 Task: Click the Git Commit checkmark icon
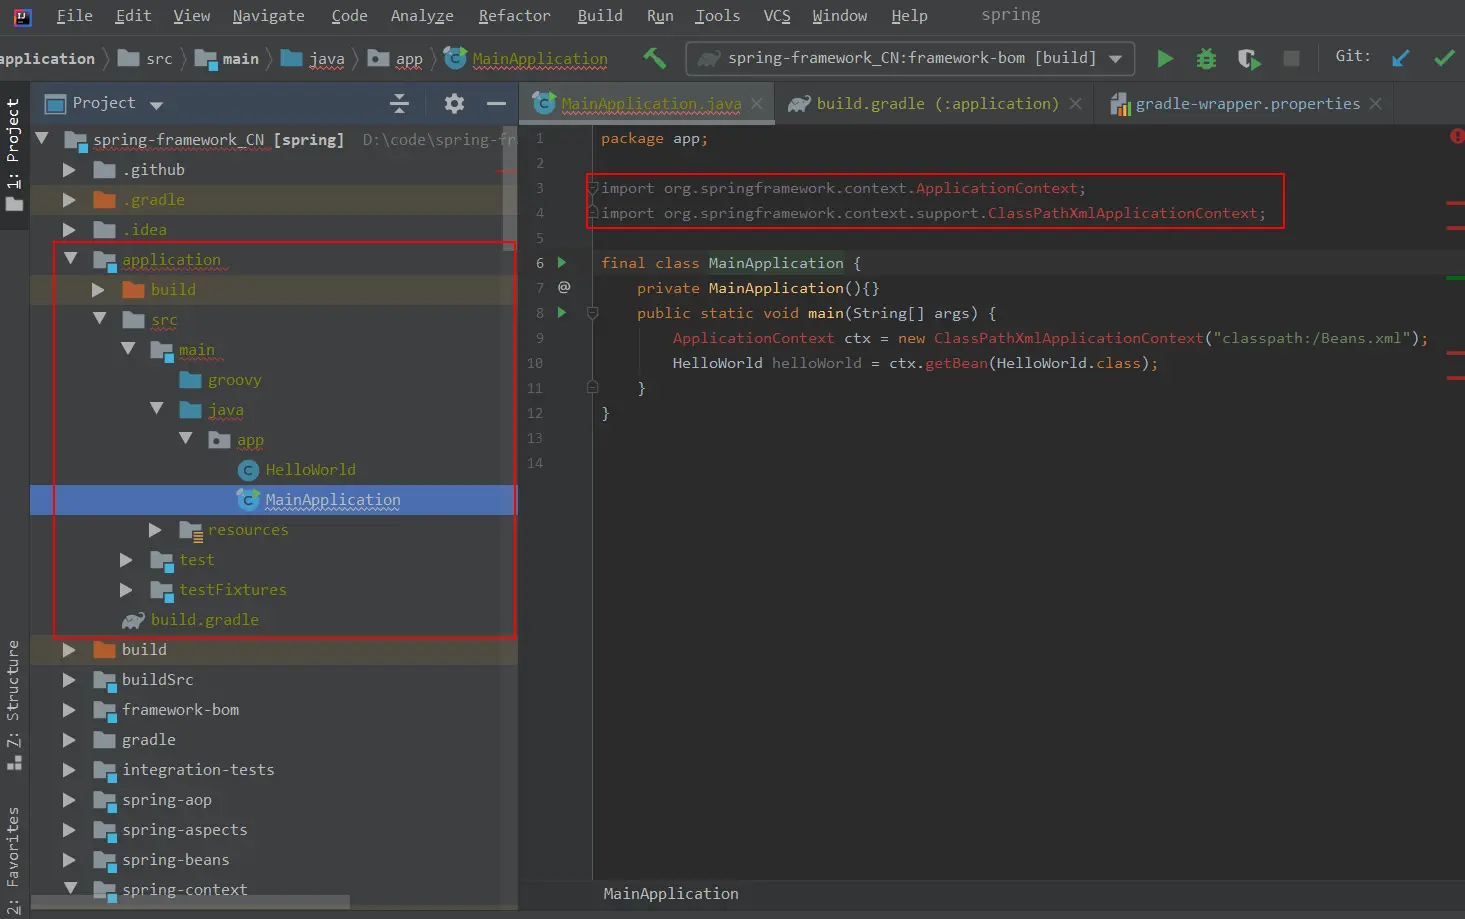(x=1444, y=58)
